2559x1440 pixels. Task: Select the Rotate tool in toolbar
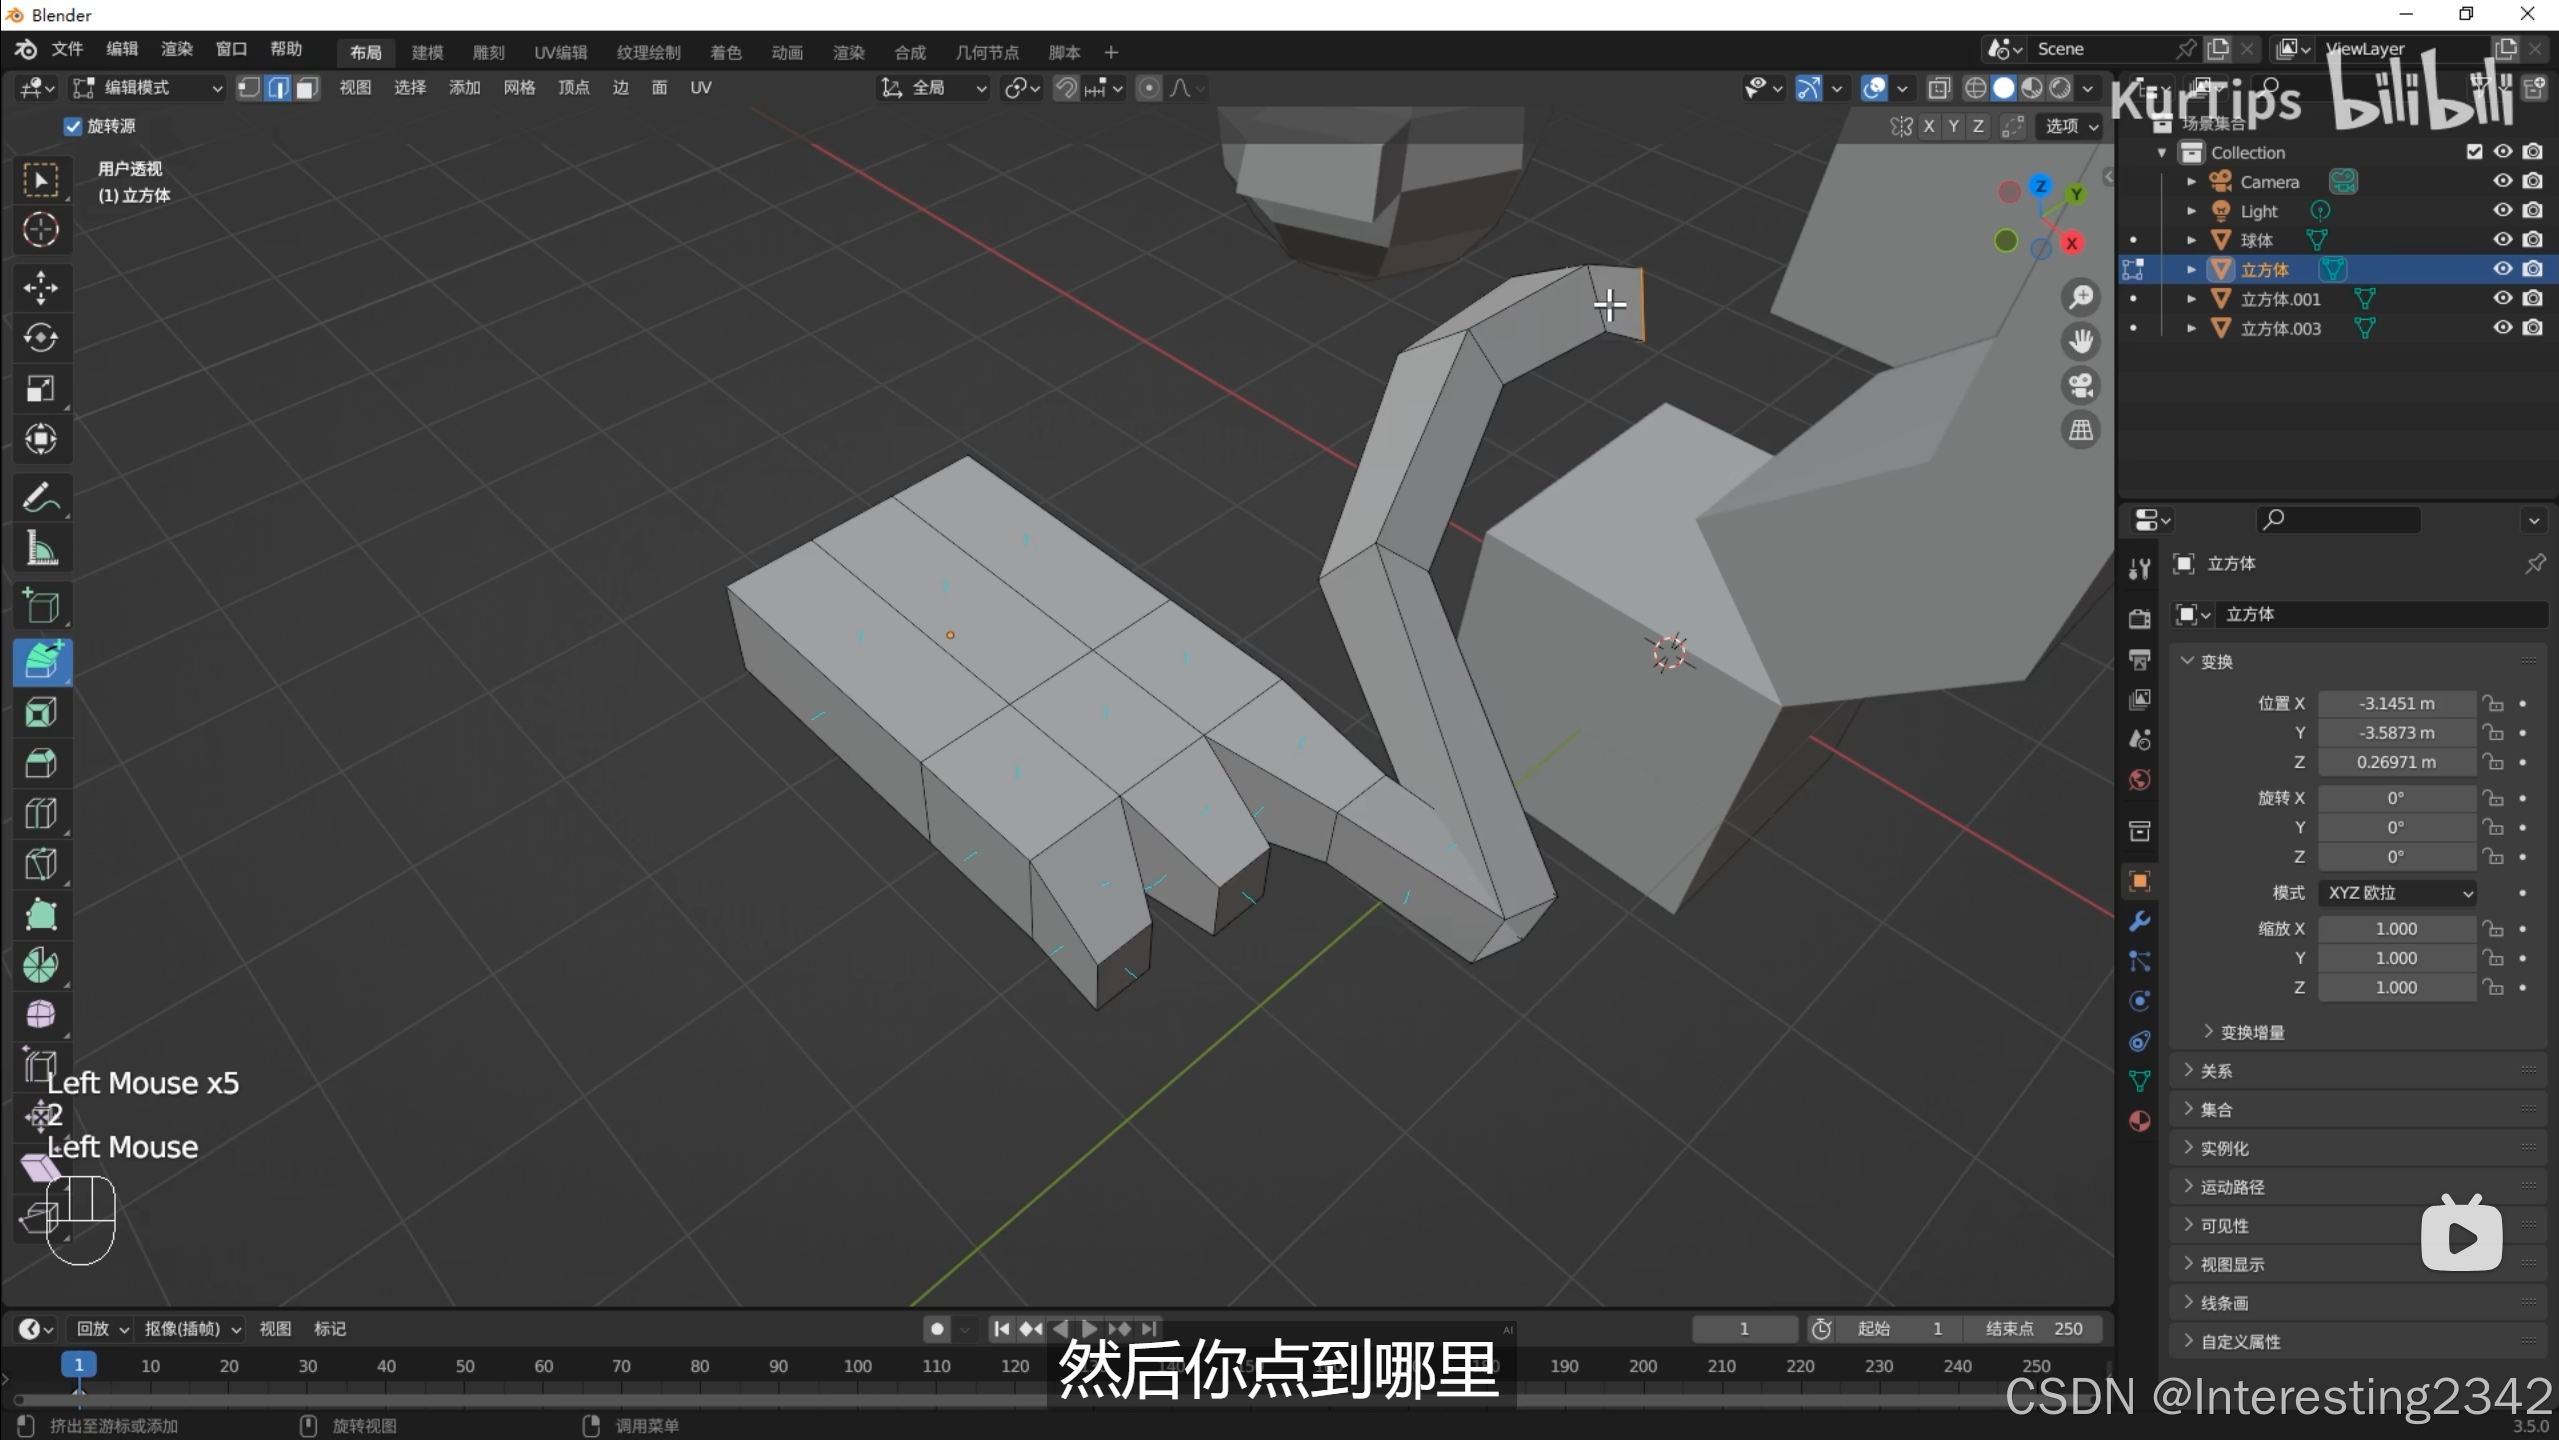(40, 338)
